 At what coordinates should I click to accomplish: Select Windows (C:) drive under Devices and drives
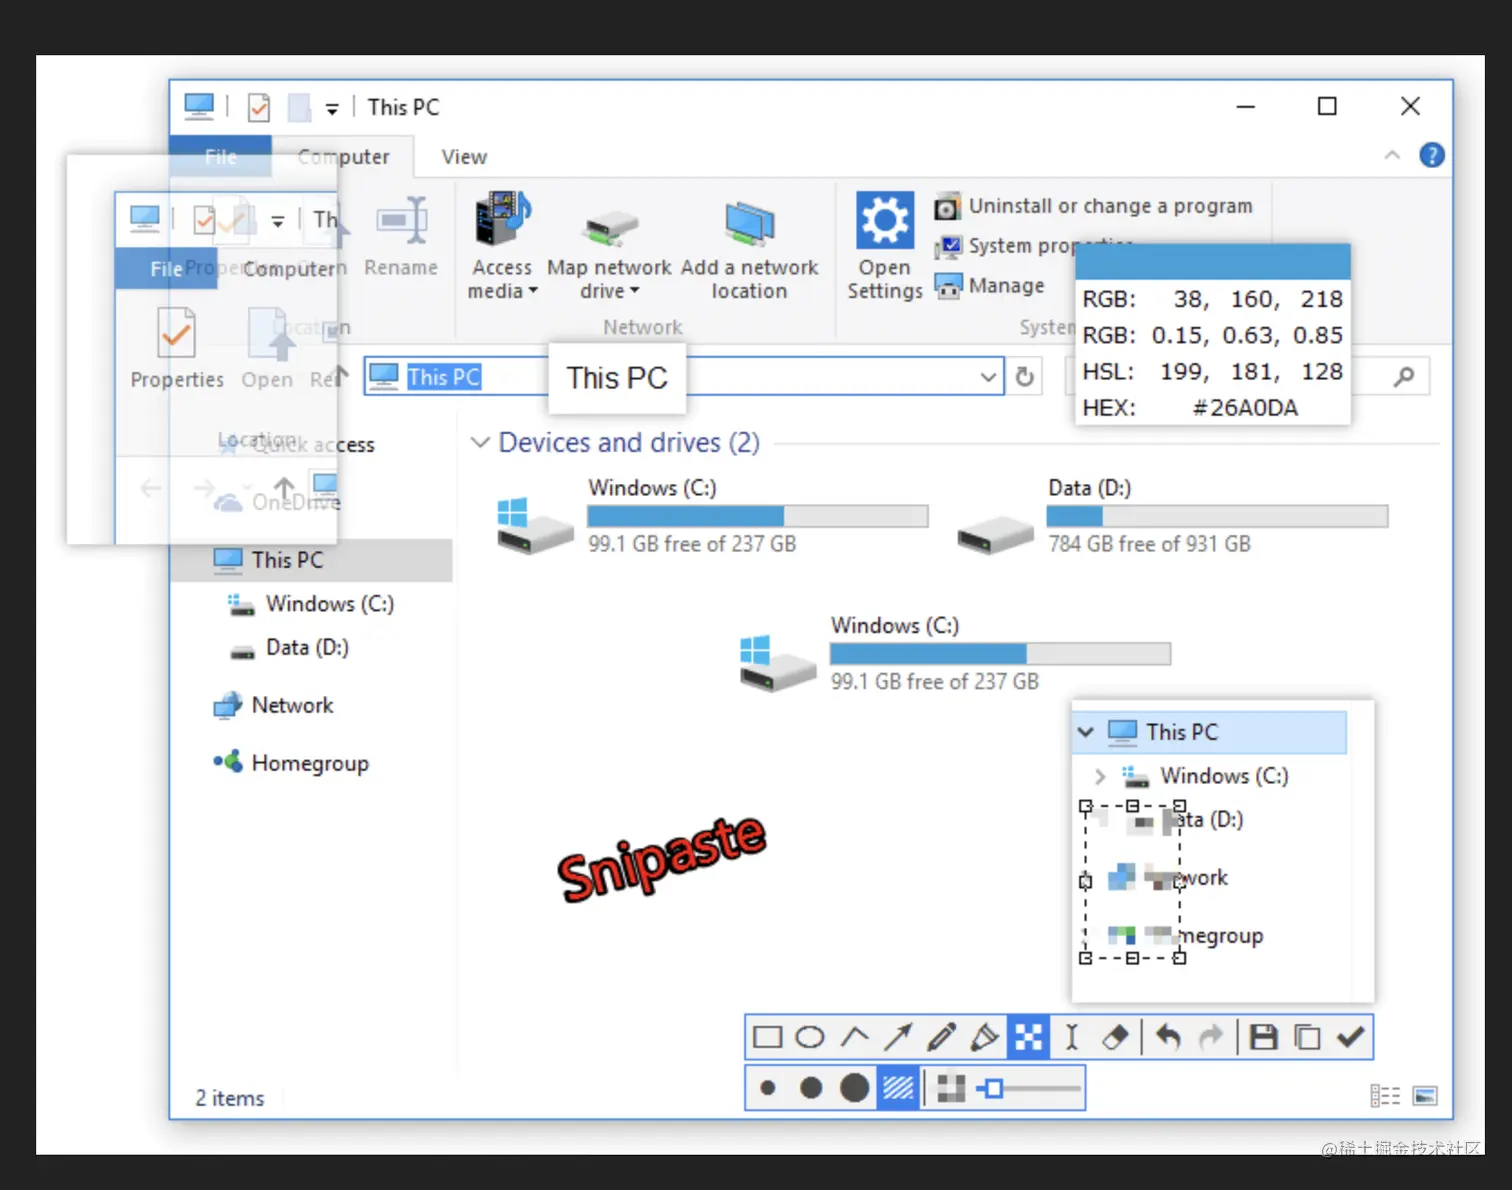click(x=713, y=516)
